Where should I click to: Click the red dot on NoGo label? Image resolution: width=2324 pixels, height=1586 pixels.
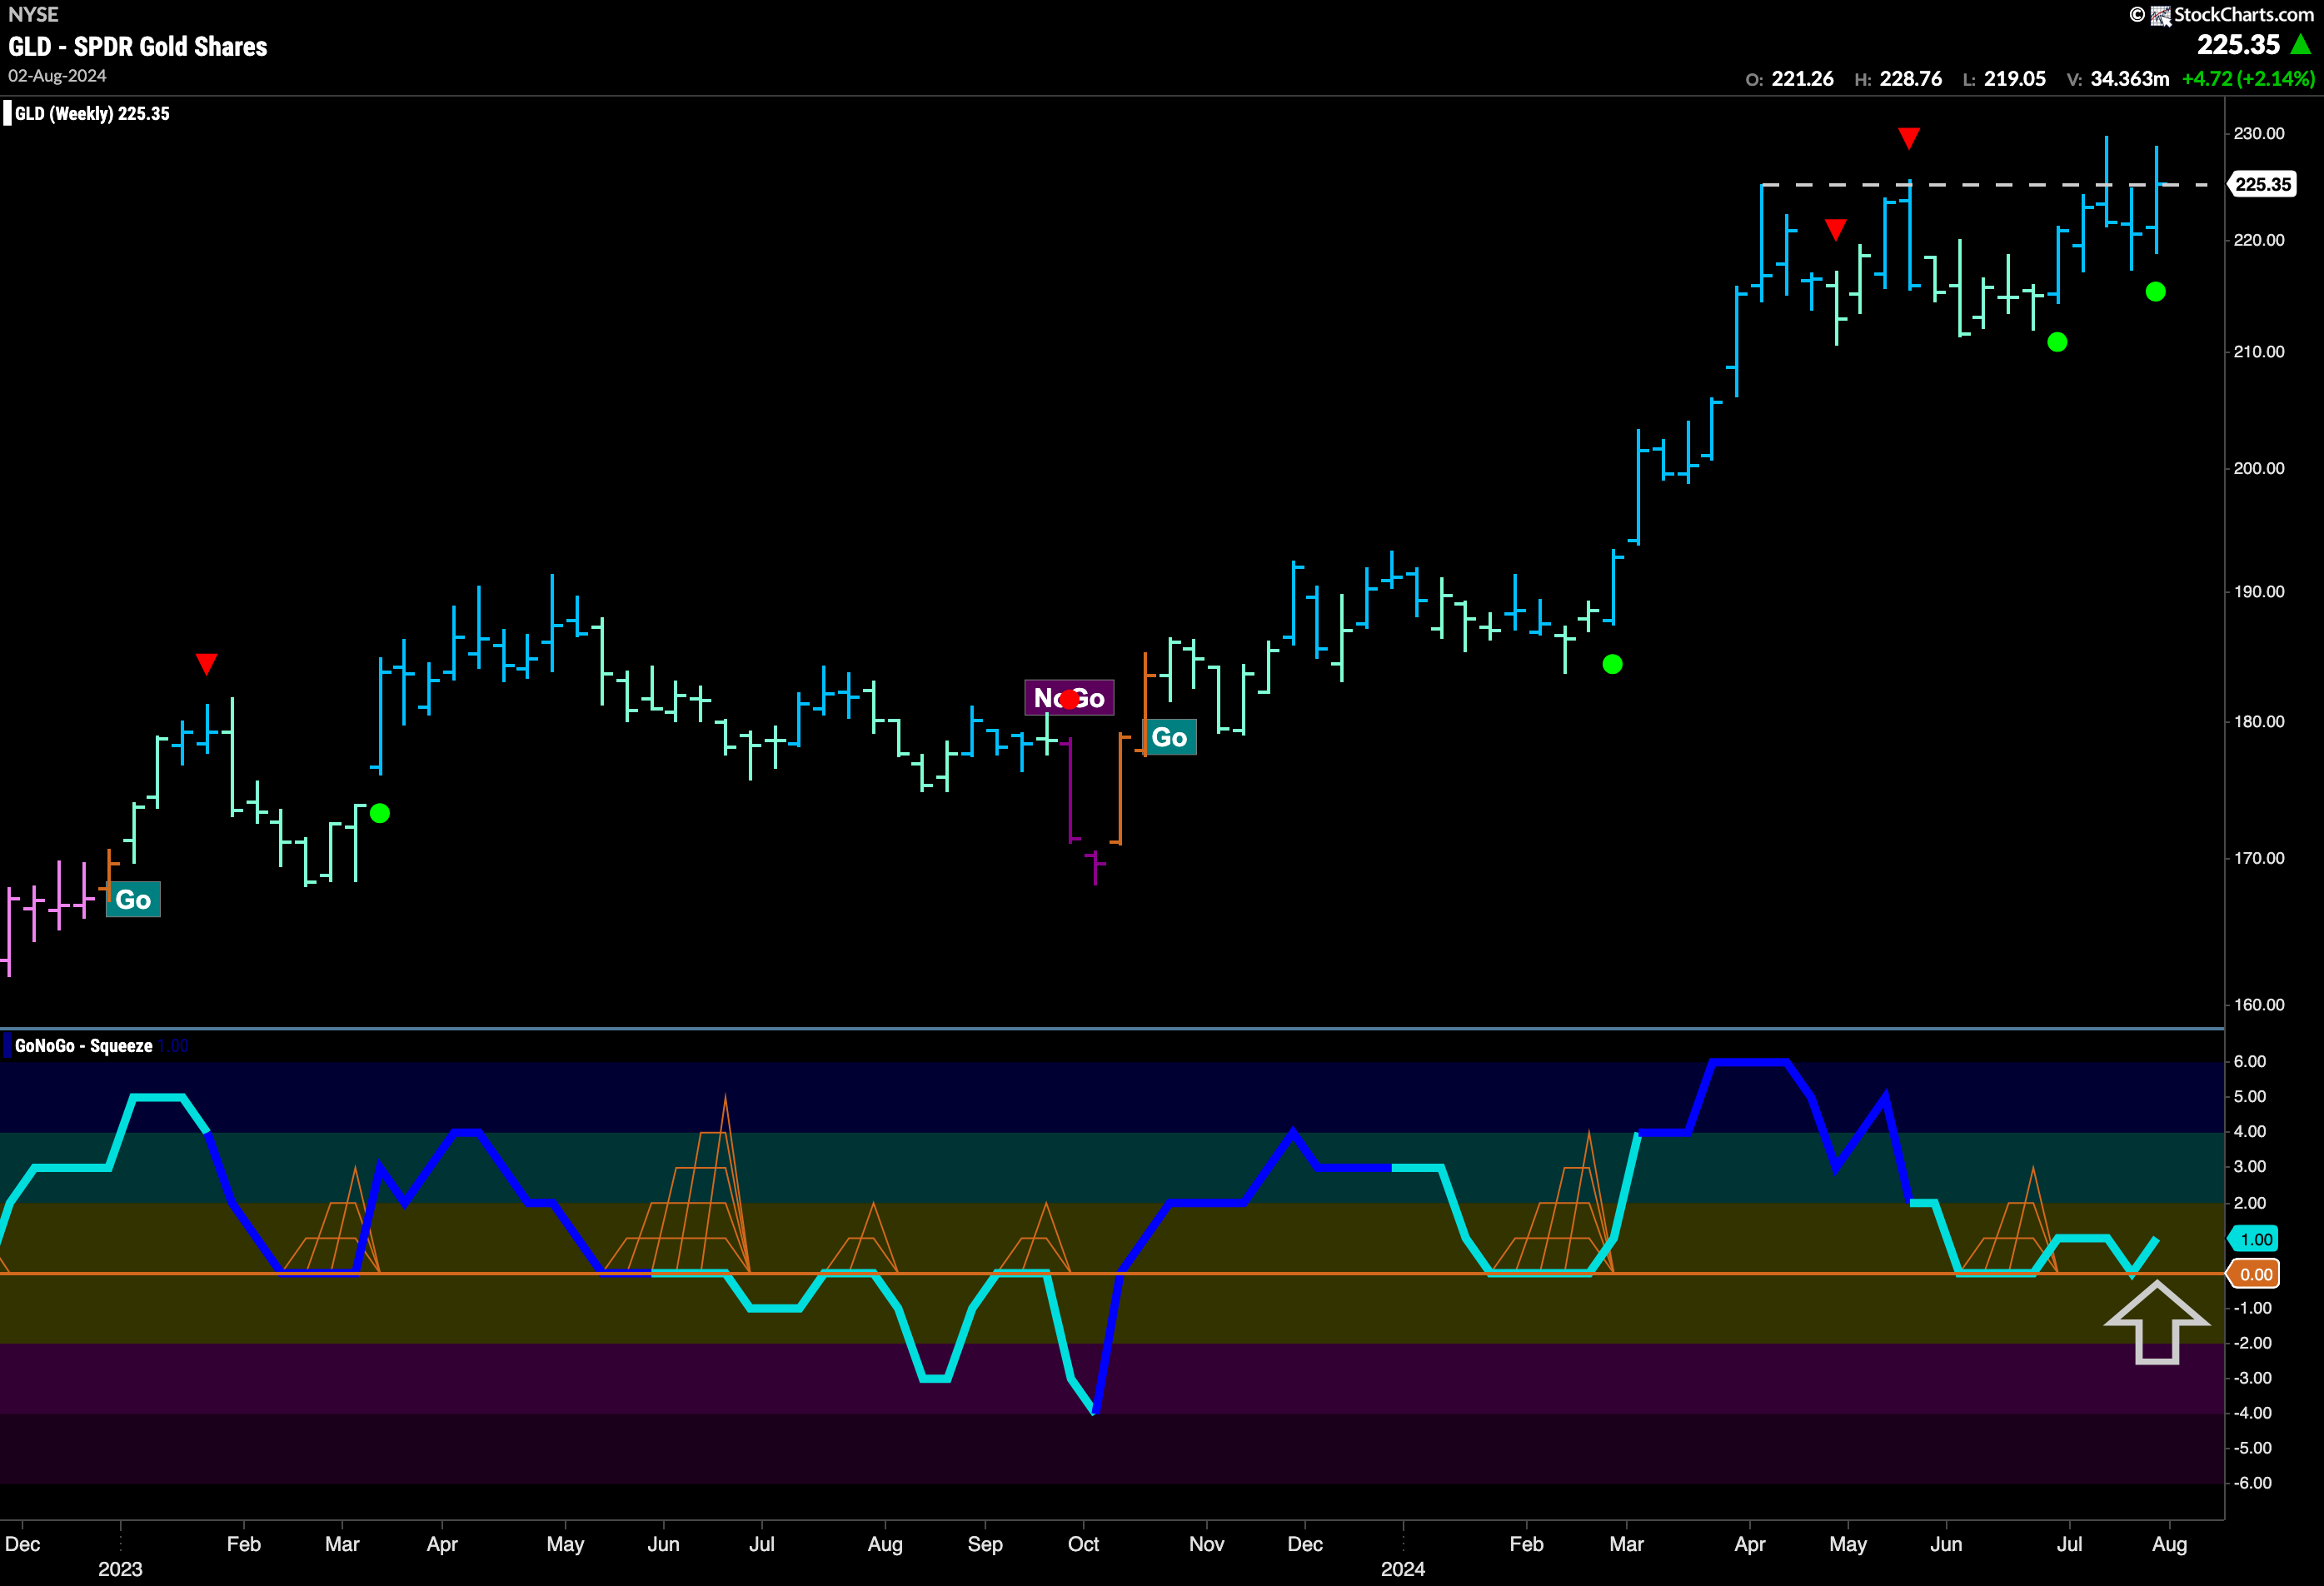click(x=1070, y=699)
